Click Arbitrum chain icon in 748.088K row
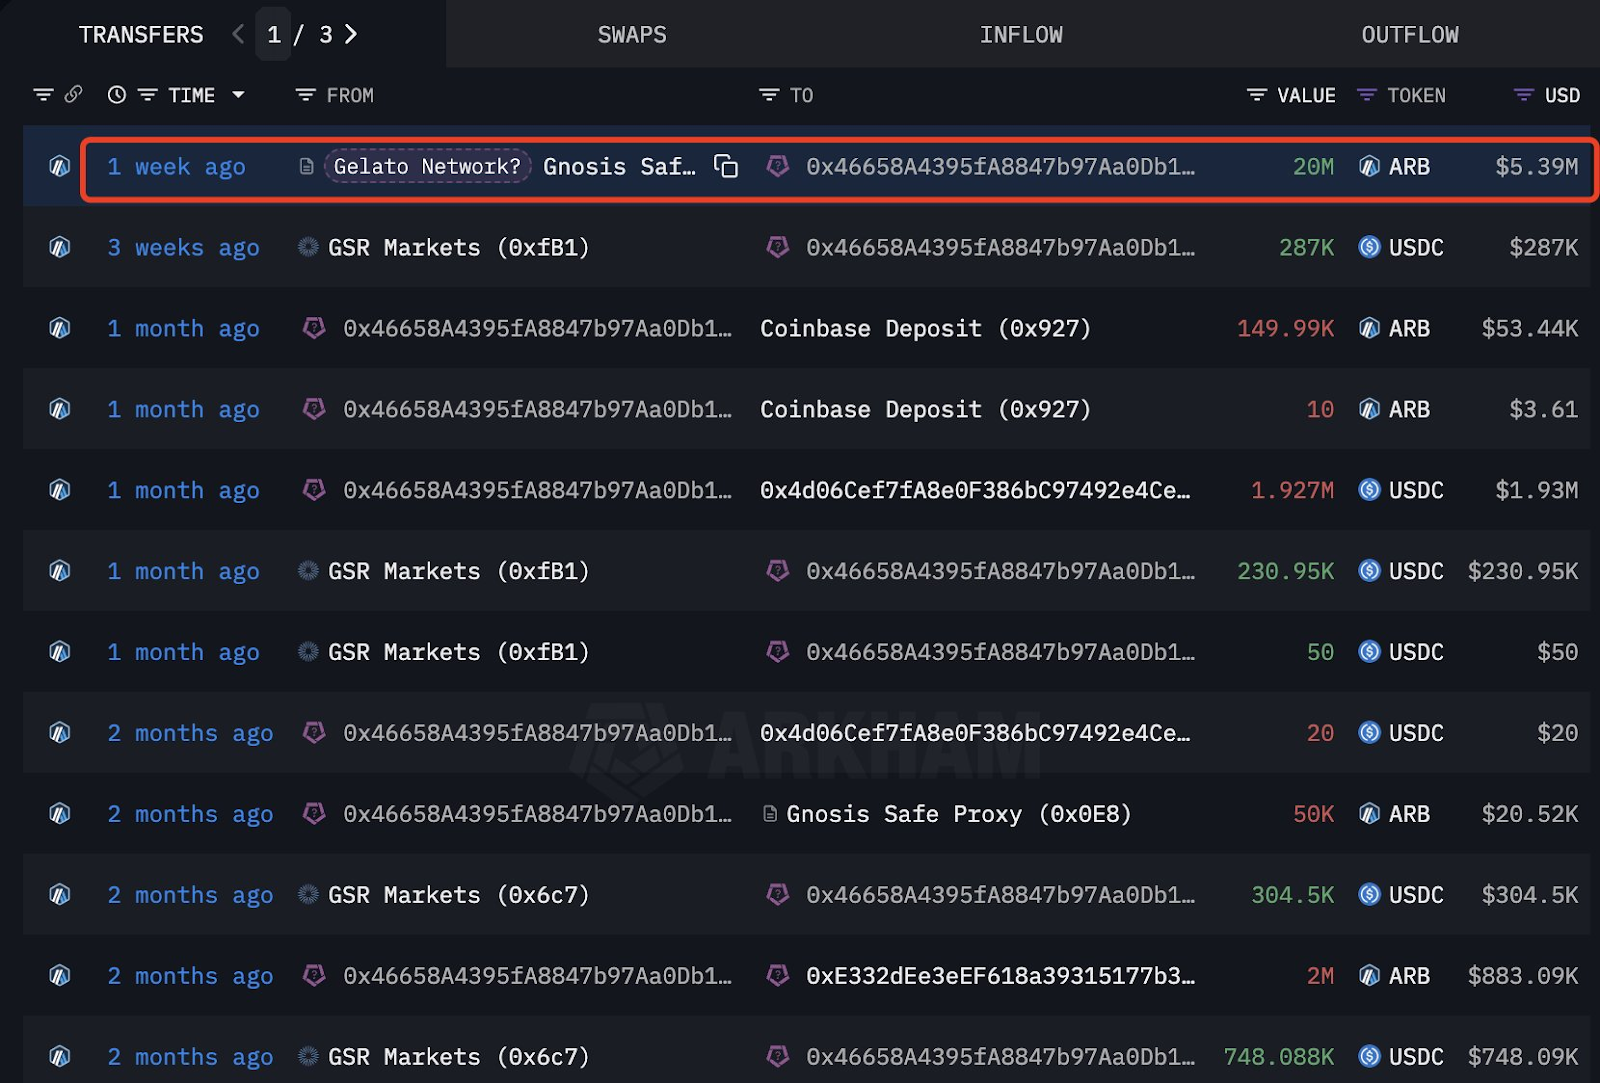The height and width of the screenshot is (1083, 1600). (60, 1057)
